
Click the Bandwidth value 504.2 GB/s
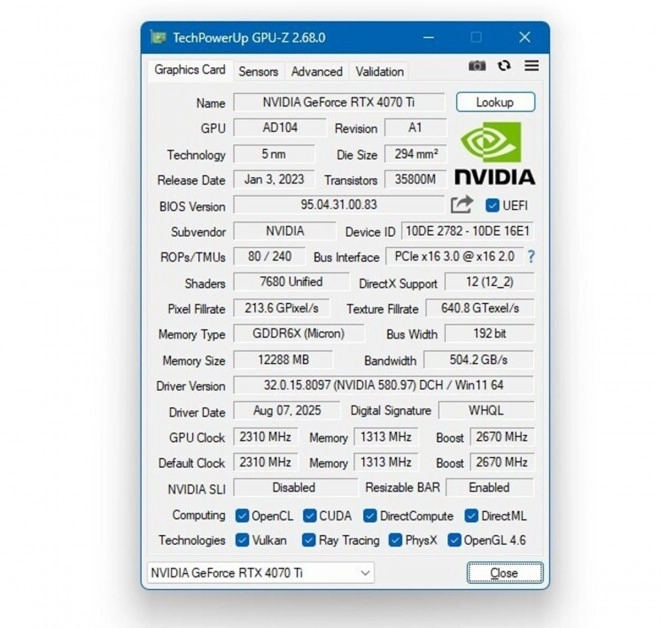(479, 360)
